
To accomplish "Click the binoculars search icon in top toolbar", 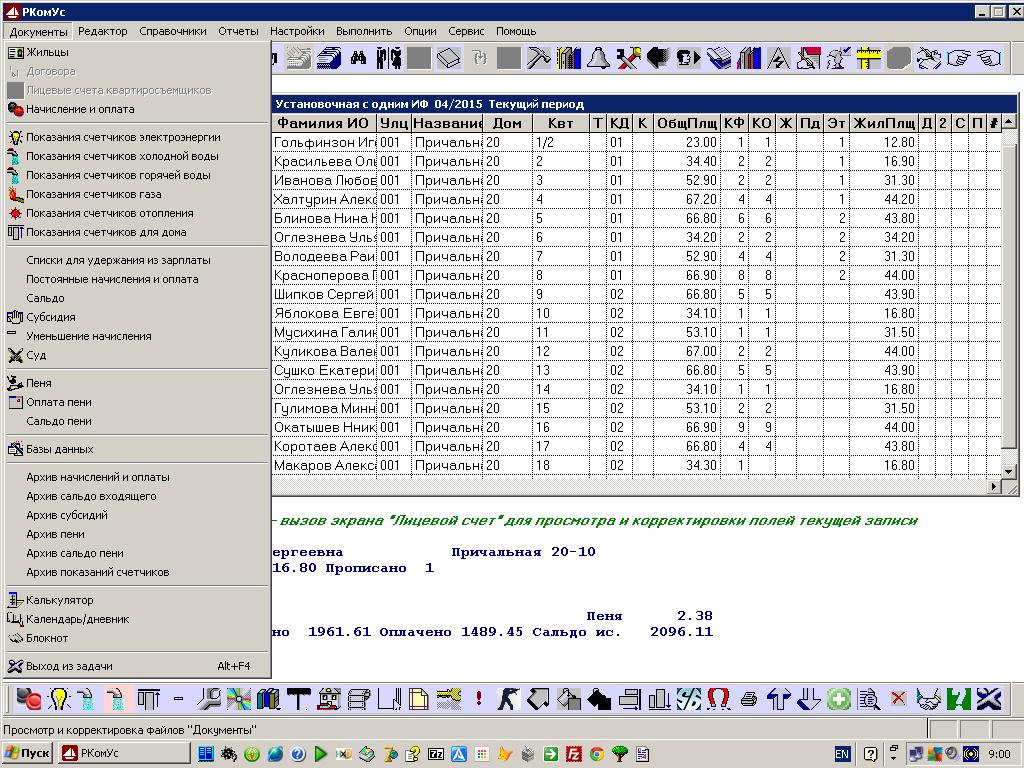I will 358,58.
